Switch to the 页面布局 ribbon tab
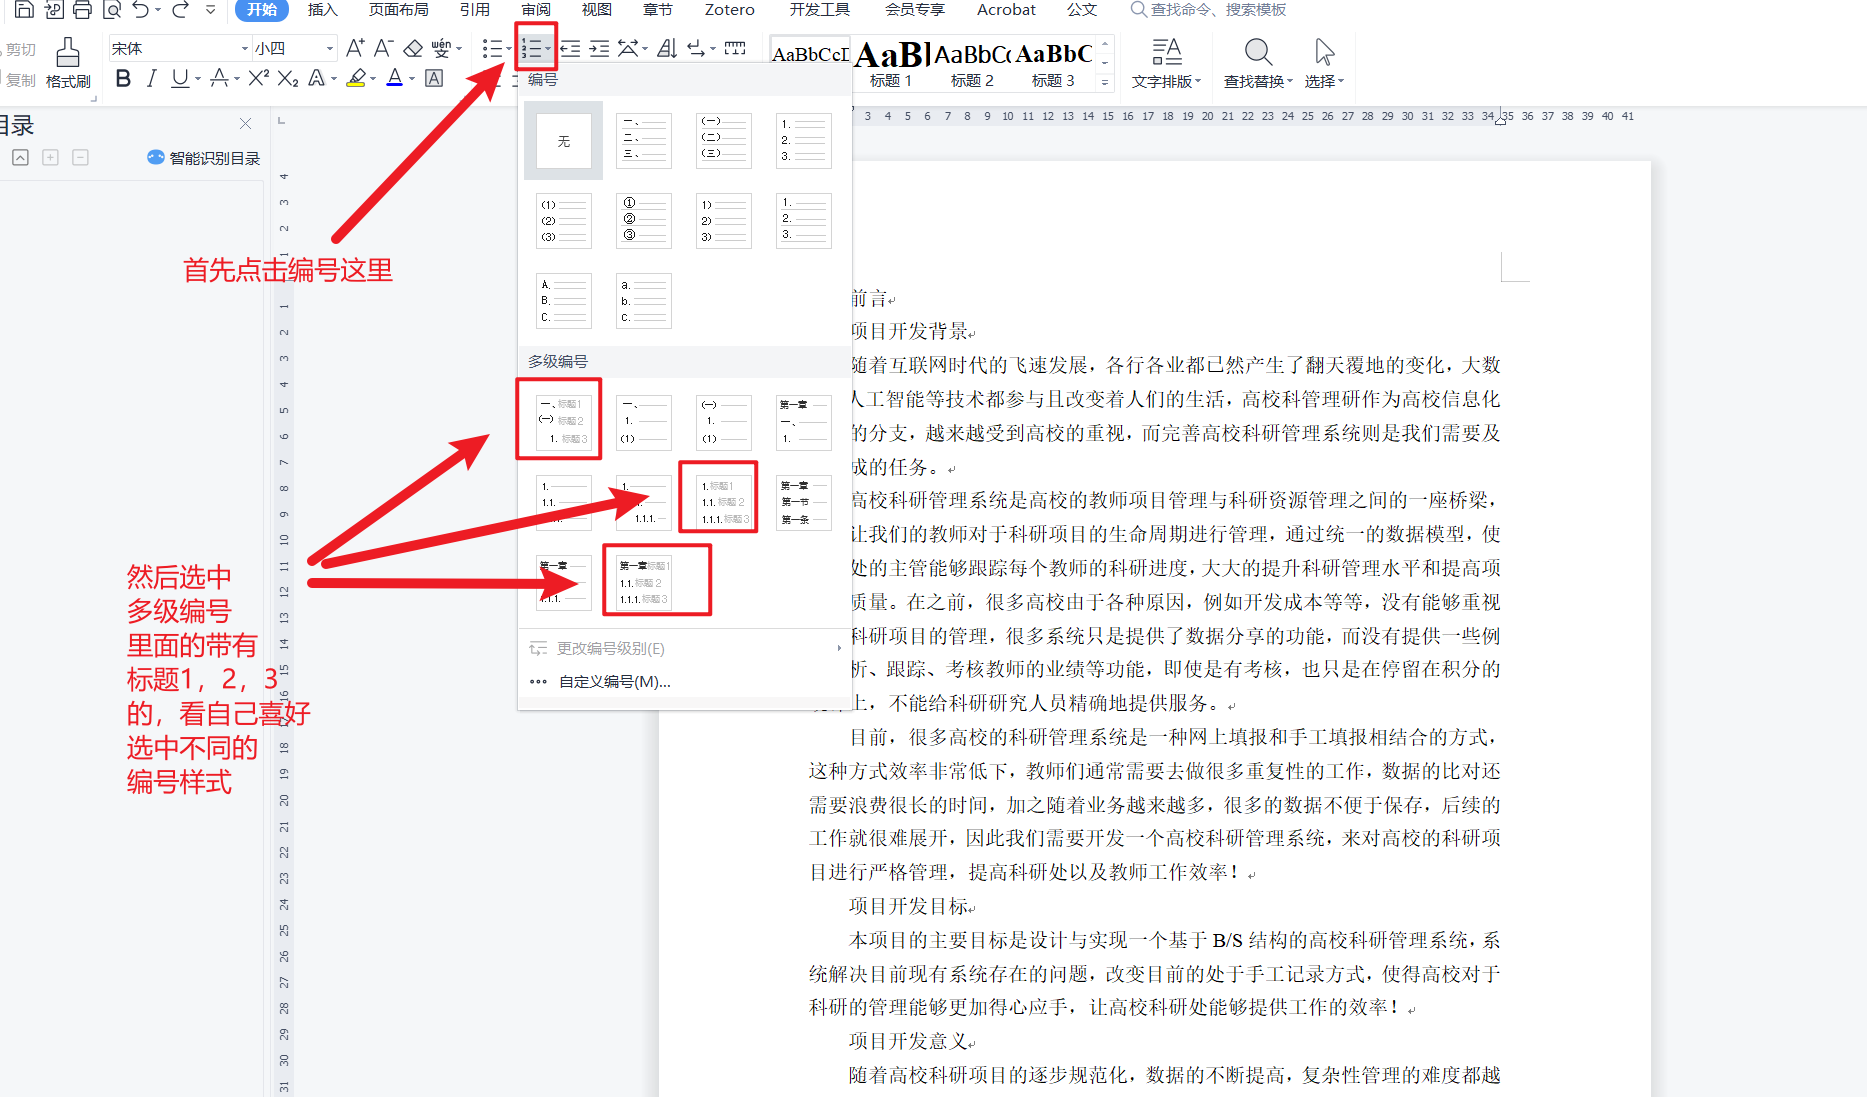The height and width of the screenshot is (1097, 1867). click(399, 10)
